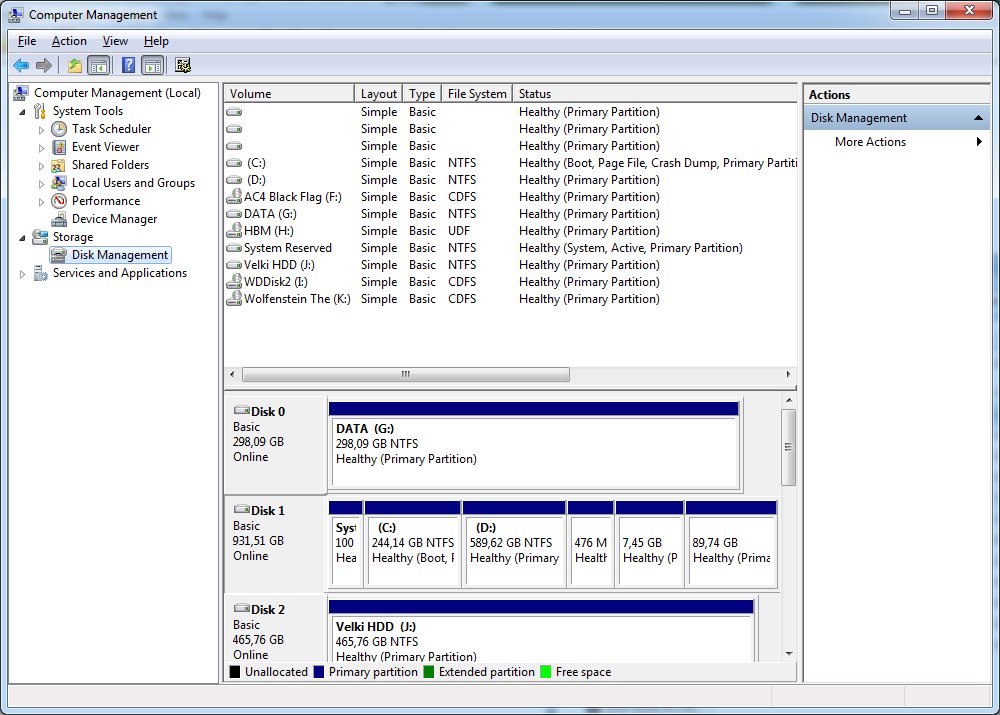Click the volume list horizontal scrollbar
This screenshot has width=1000, height=715.
[x=405, y=374]
